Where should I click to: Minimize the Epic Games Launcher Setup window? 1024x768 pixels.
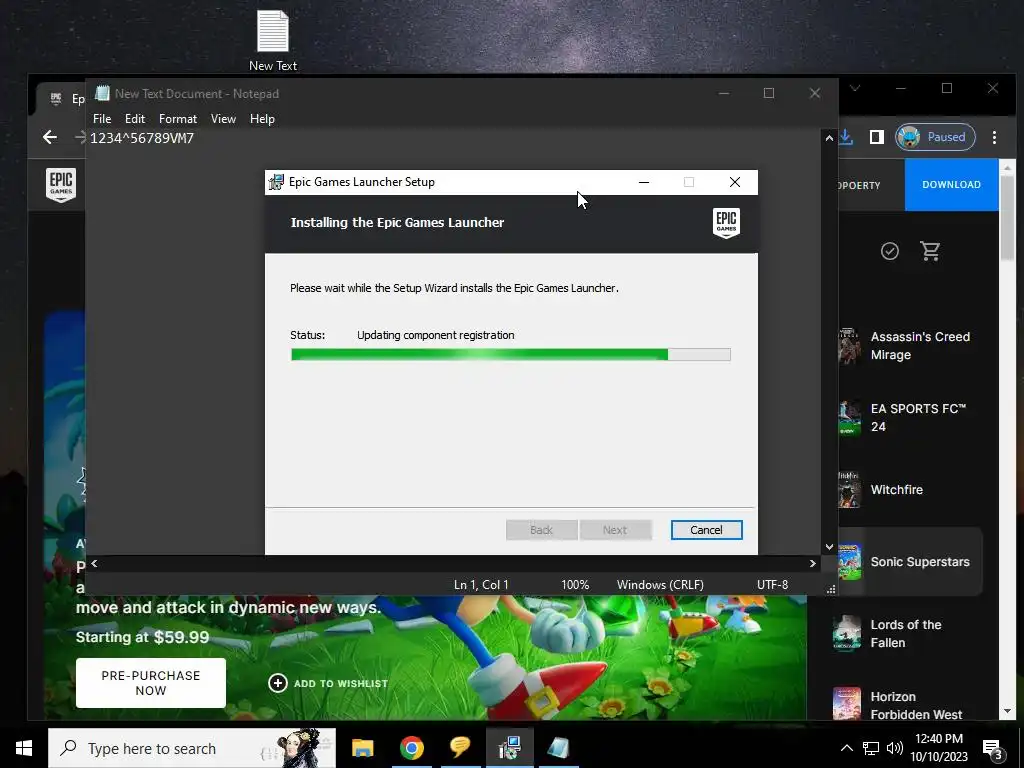pyautogui.click(x=644, y=182)
